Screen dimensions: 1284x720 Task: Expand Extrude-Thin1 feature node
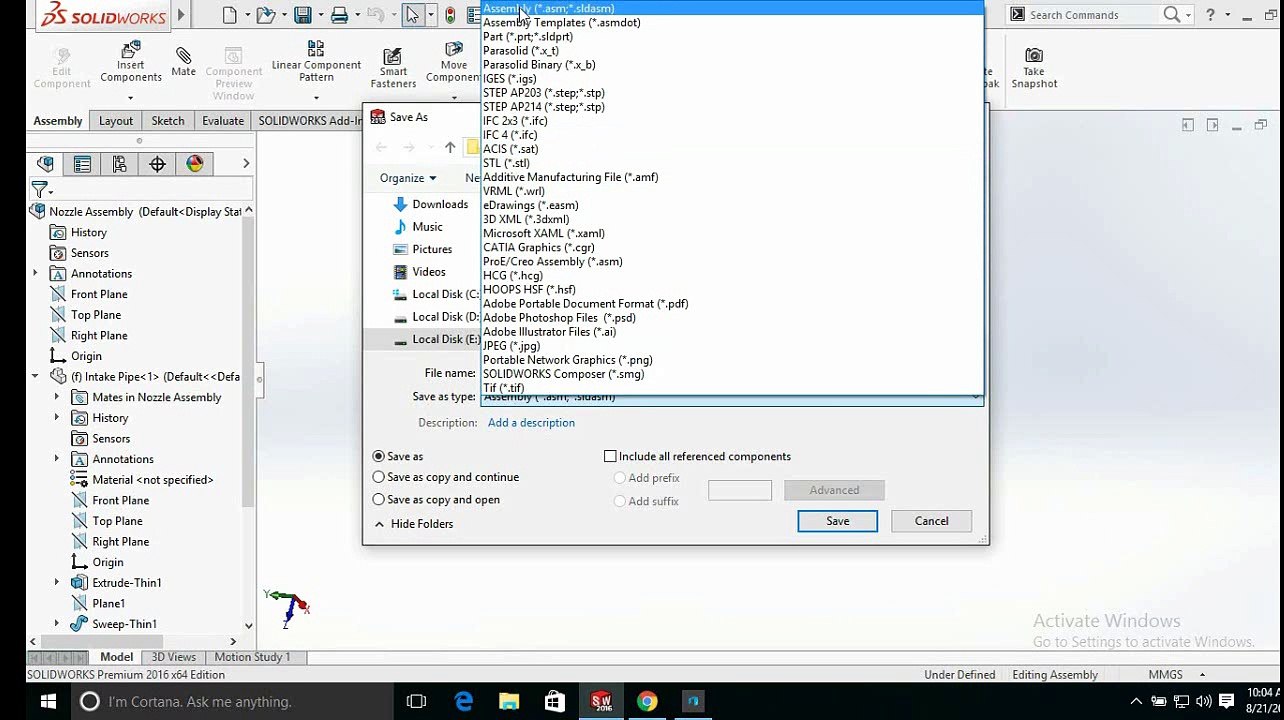[57, 582]
